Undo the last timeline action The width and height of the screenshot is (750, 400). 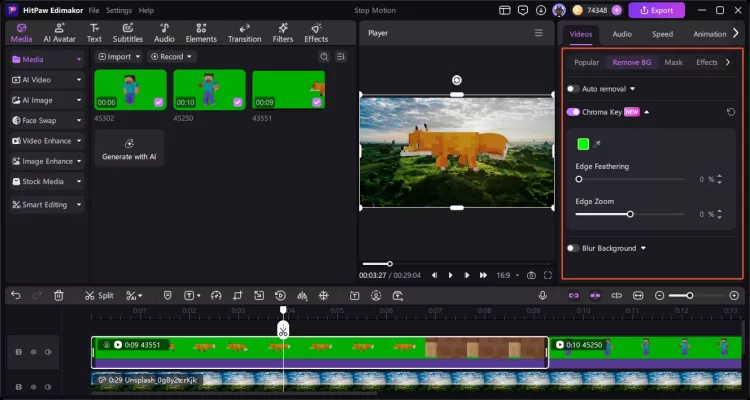16,296
